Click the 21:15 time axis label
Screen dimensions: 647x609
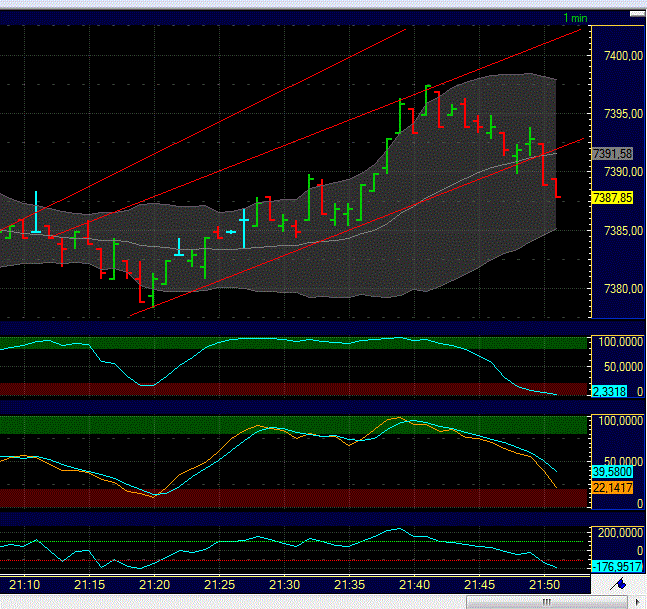pos(90,585)
